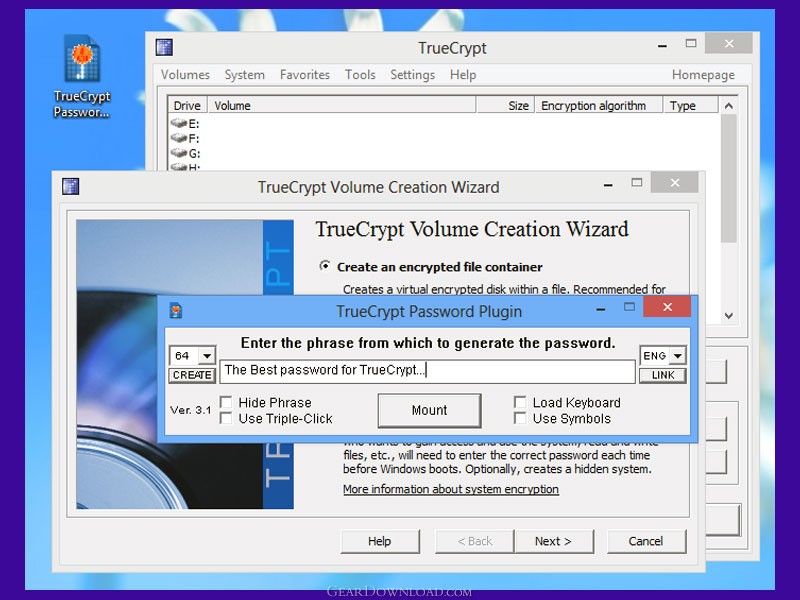Screen dimensions: 800x600
Task: Select drive F: in the drive list
Action: click(x=186, y=138)
